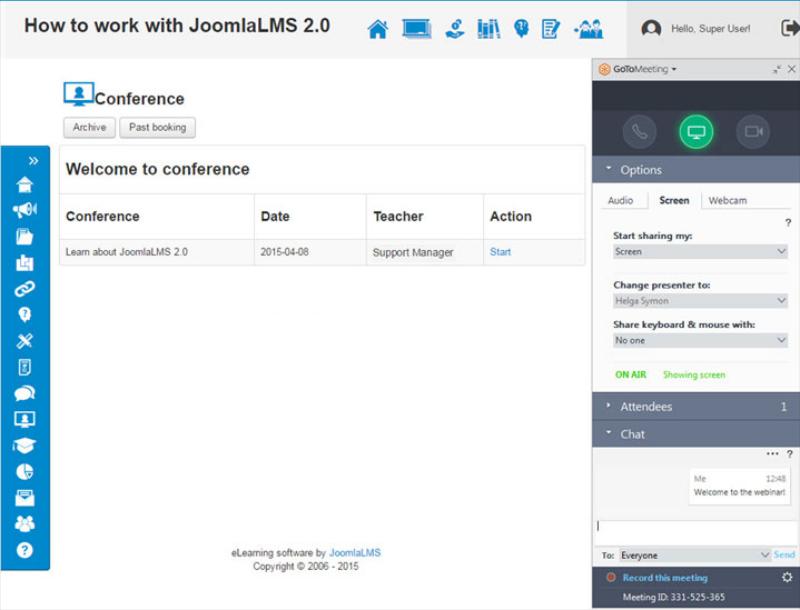Click the Quizzes head icon in sidebar
This screenshot has height=610, width=800.
tap(24, 315)
